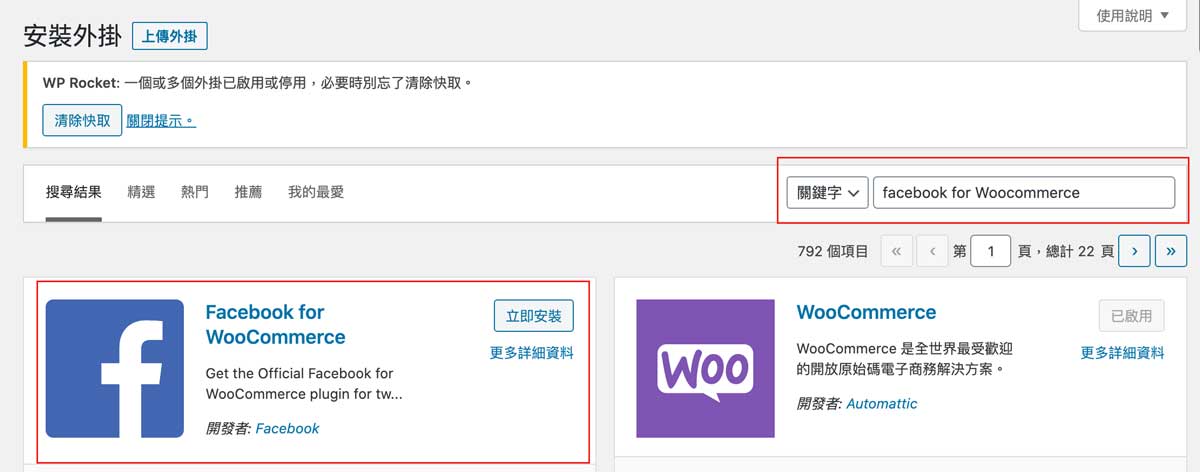Screen dimensions: 1200x472
Task: Click the current page number field
Action: pyautogui.click(x=992, y=251)
